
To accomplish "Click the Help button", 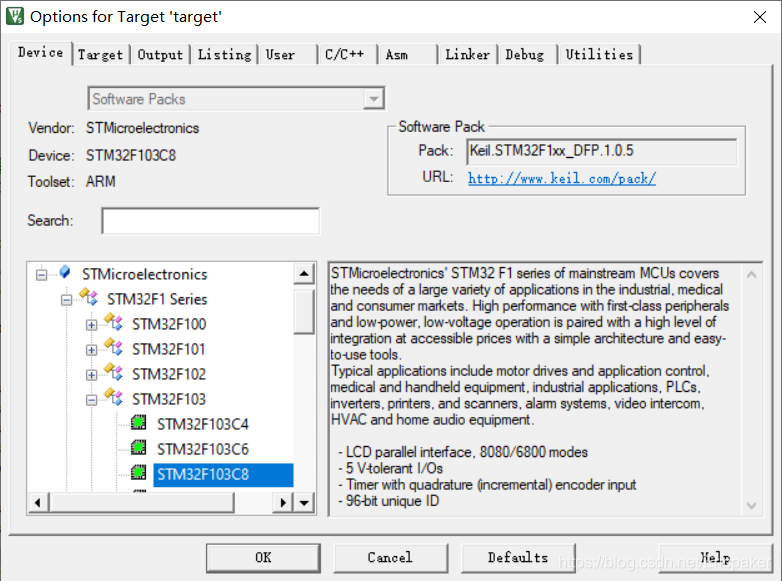I will 715,558.
